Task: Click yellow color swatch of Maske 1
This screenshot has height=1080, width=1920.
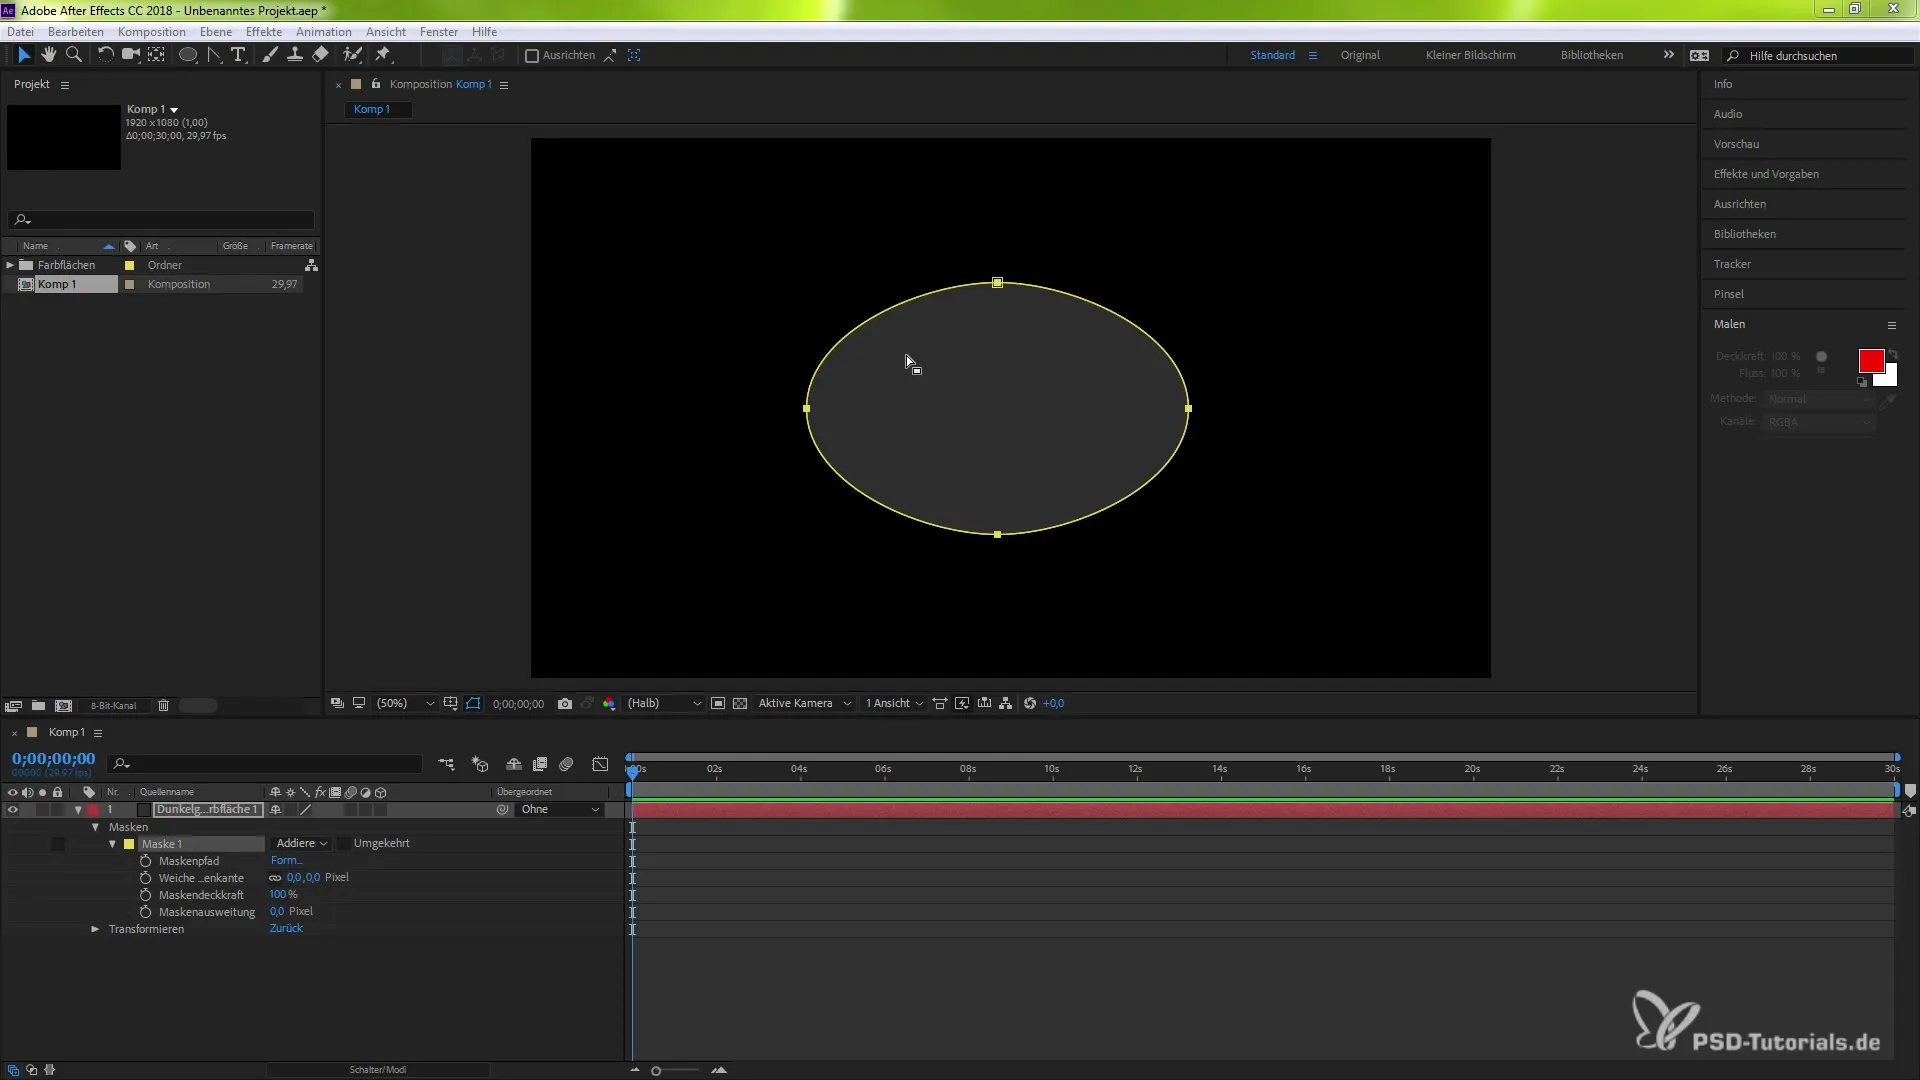Action: (x=129, y=844)
